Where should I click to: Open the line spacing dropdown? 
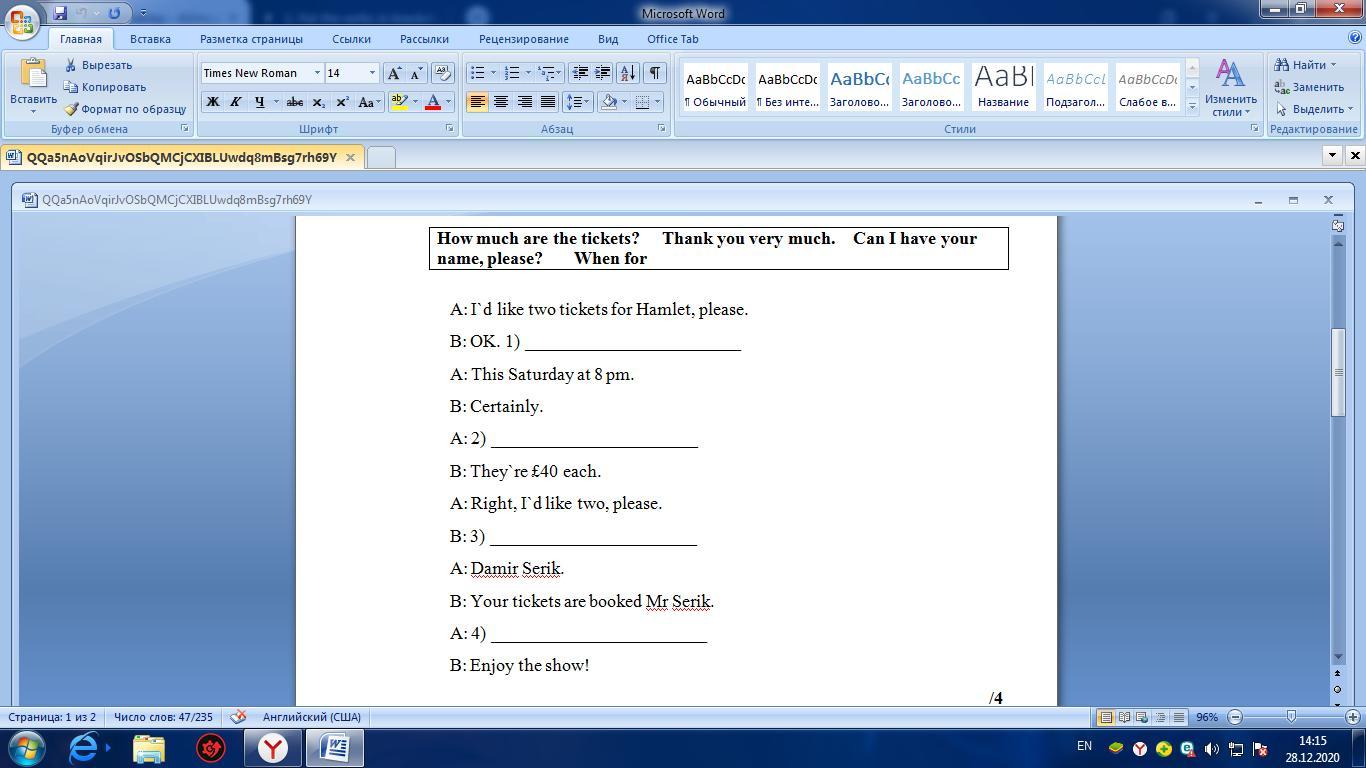point(577,102)
